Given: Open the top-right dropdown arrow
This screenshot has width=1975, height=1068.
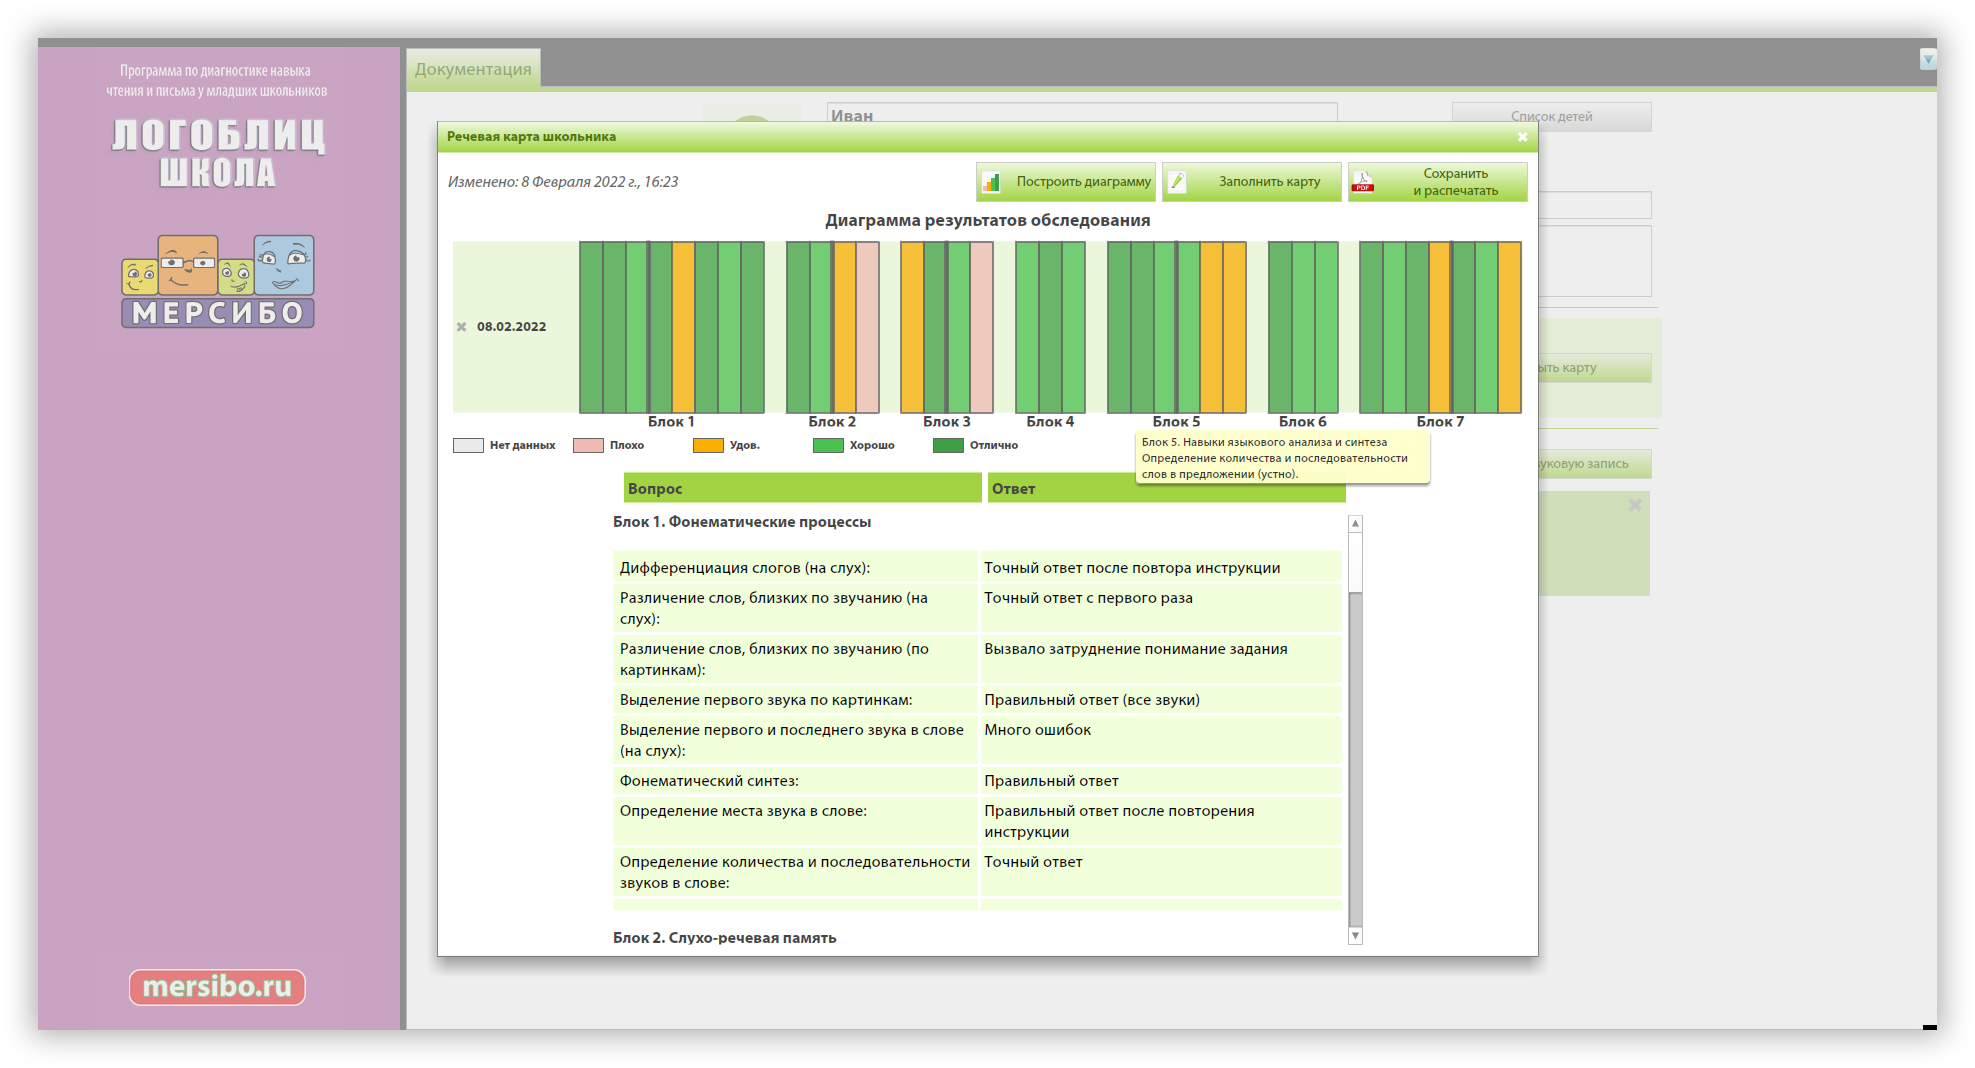Looking at the screenshot, I should pyautogui.click(x=1927, y=60).
